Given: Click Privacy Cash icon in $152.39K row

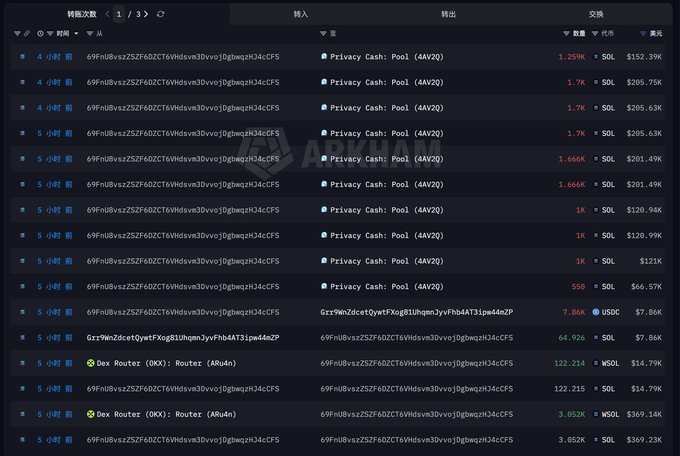Looking at the screenshot, I should (x=324, y=56).
